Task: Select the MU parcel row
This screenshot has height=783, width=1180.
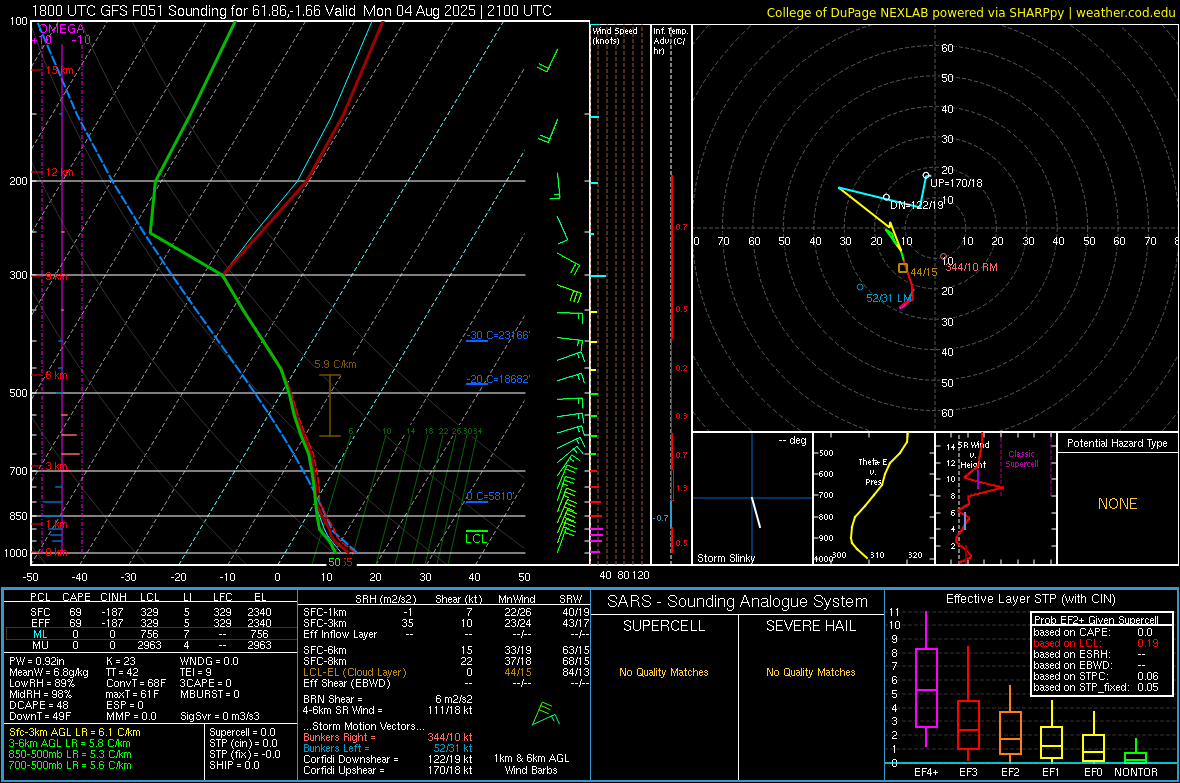Action: click(150, 645)
